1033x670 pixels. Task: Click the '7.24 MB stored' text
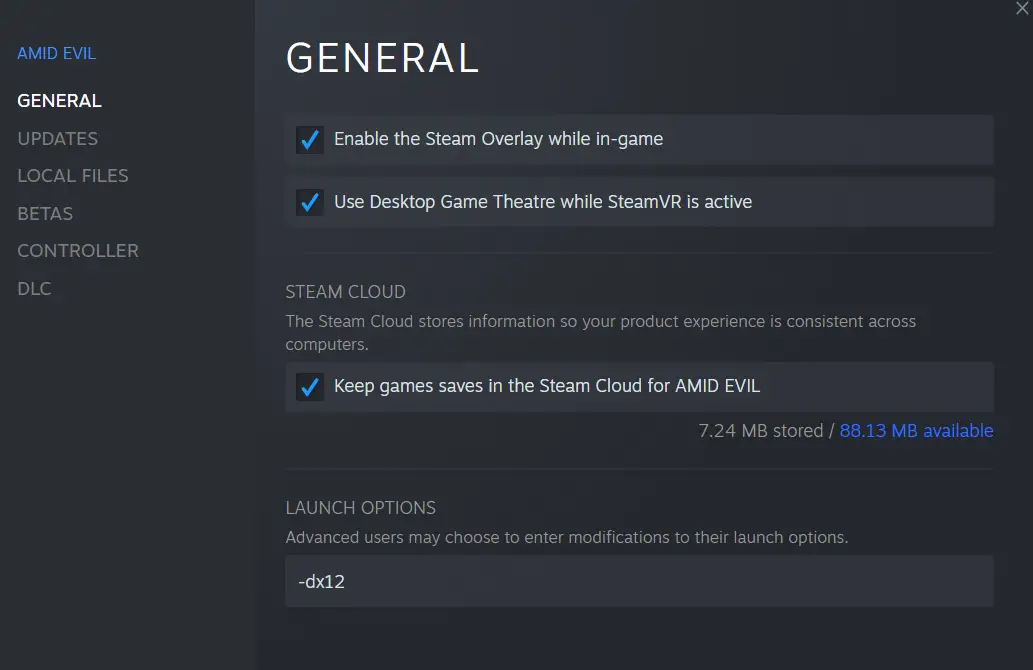(761, 431)
